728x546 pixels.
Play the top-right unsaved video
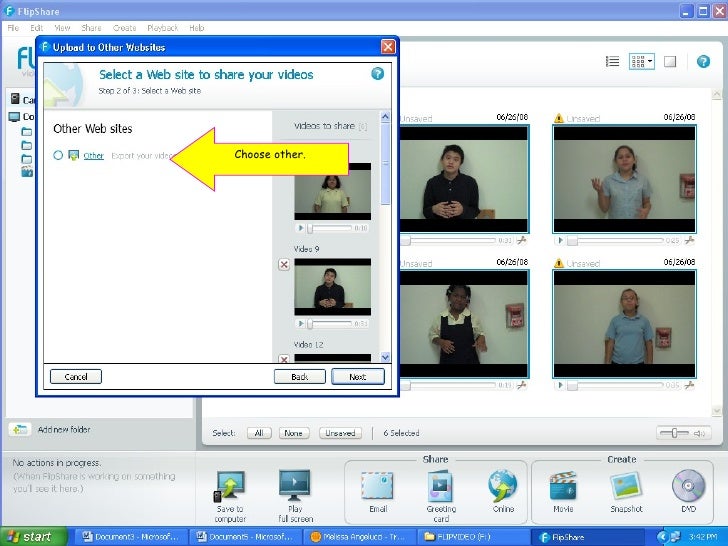pyautogui.click(x=560, y=240)
